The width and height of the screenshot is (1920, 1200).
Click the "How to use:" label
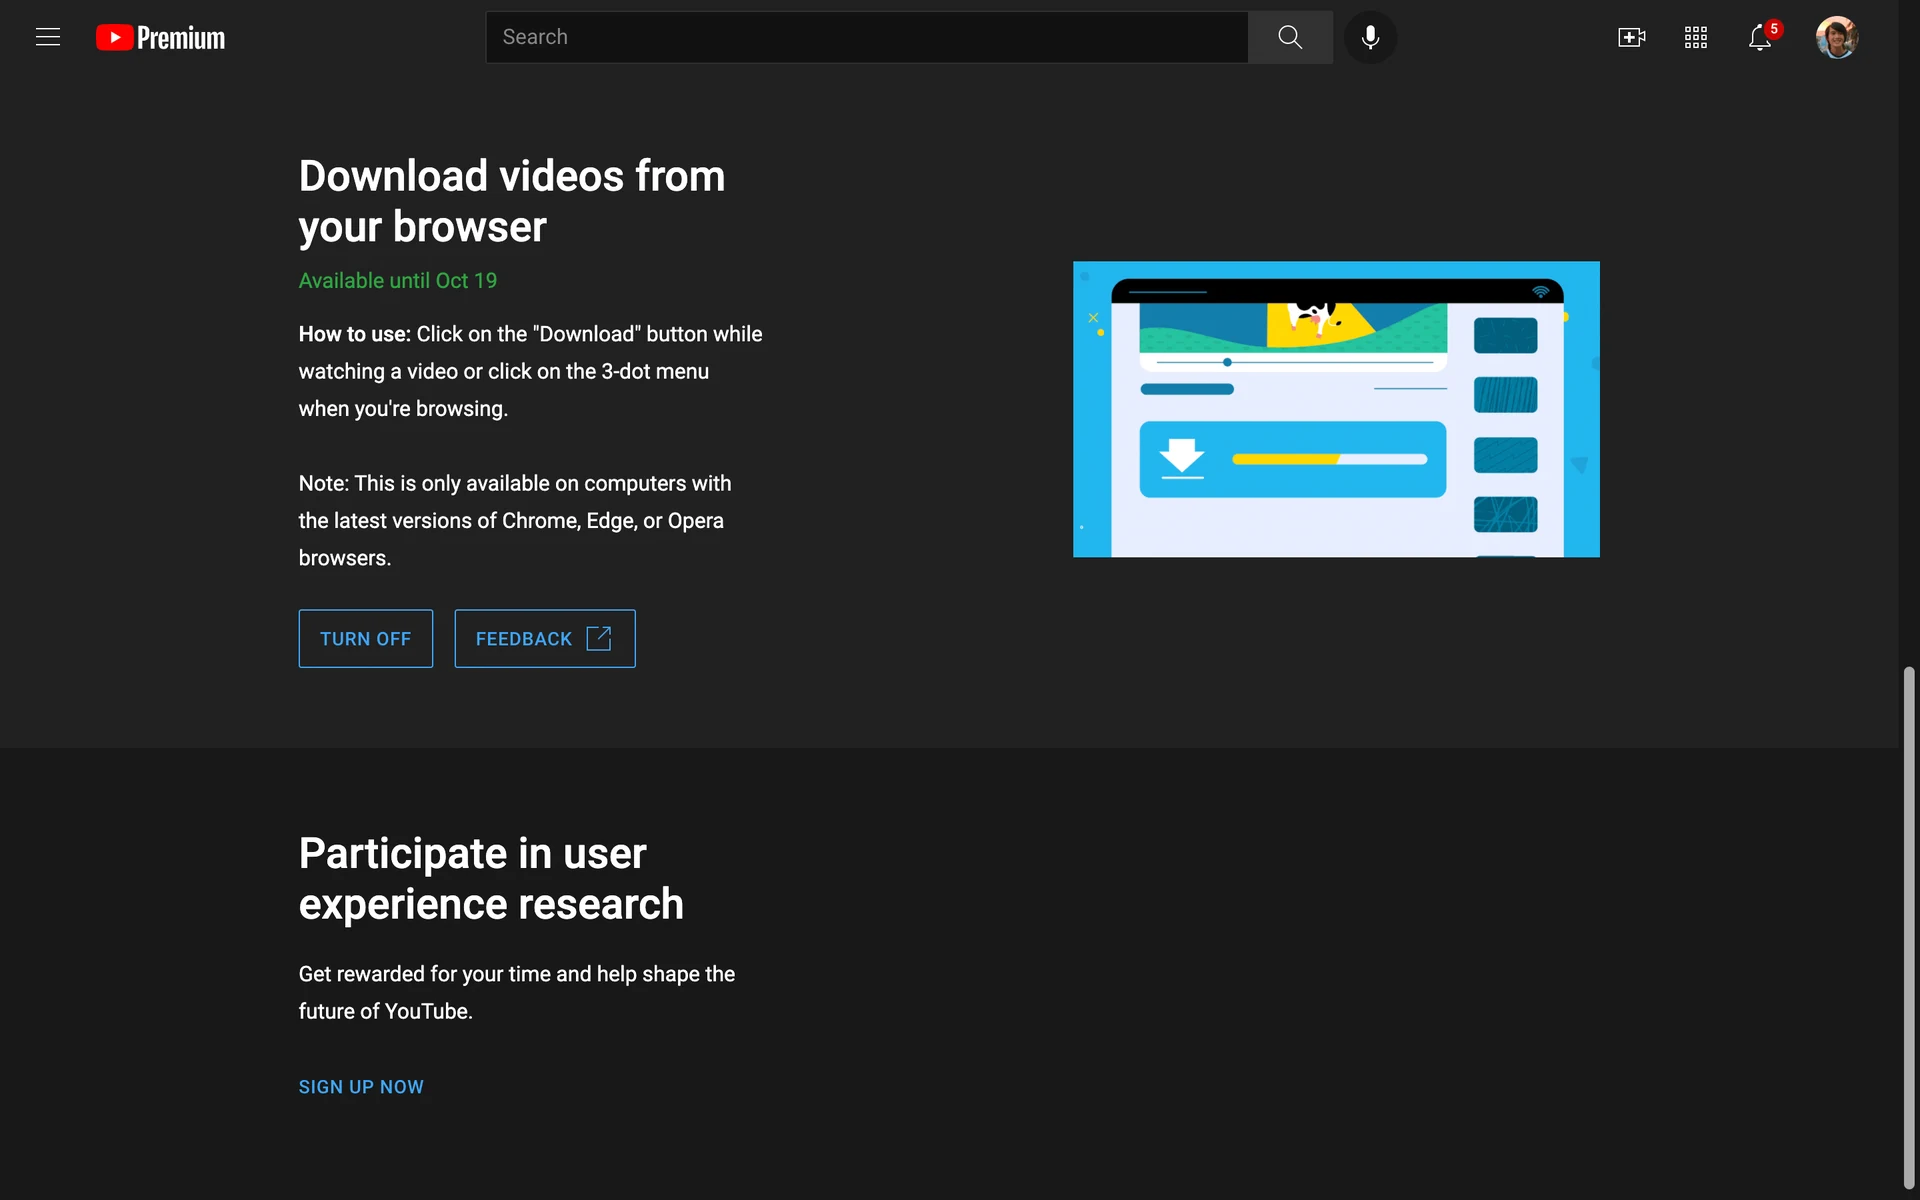pos(355,334)
